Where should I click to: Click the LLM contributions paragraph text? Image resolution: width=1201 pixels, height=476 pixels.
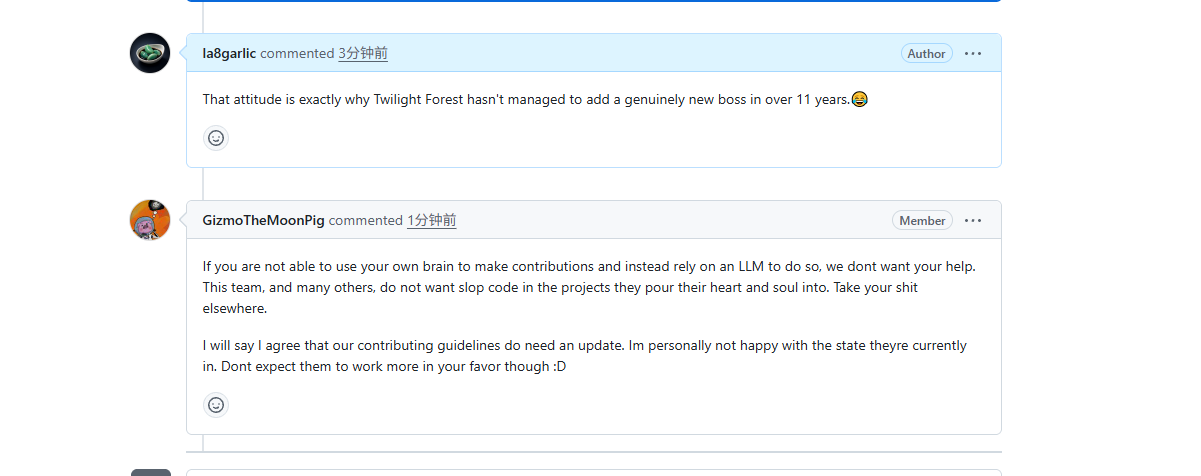(x=588, y=287)
